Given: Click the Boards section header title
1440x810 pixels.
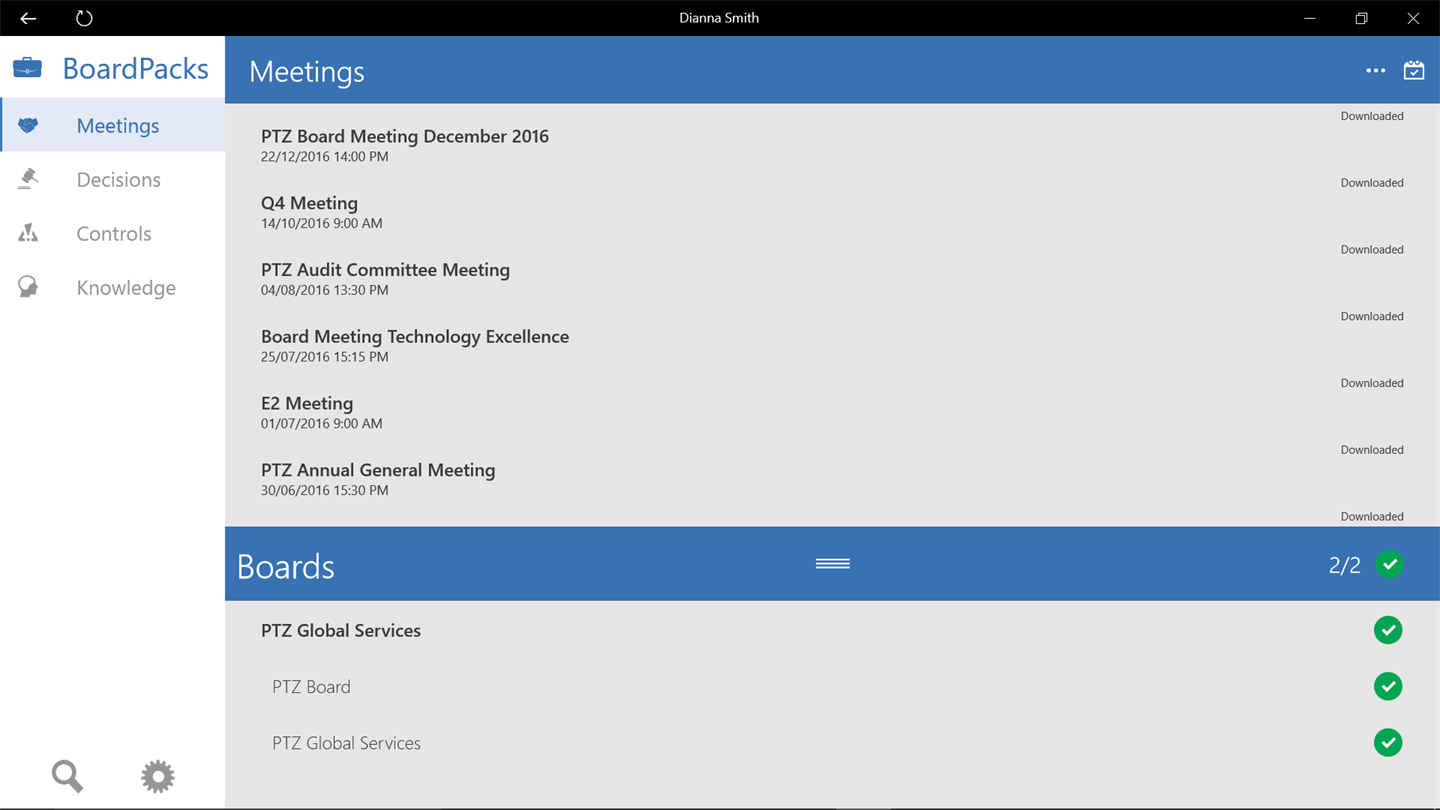Looking at the screenshot, I should 286,566.
